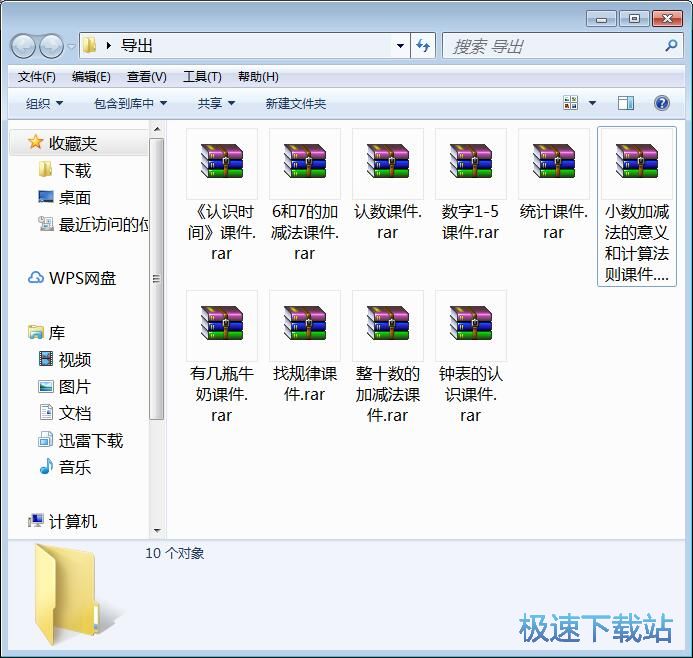Select the 有几瓶牛奶课件.rar archive icon

222,323
